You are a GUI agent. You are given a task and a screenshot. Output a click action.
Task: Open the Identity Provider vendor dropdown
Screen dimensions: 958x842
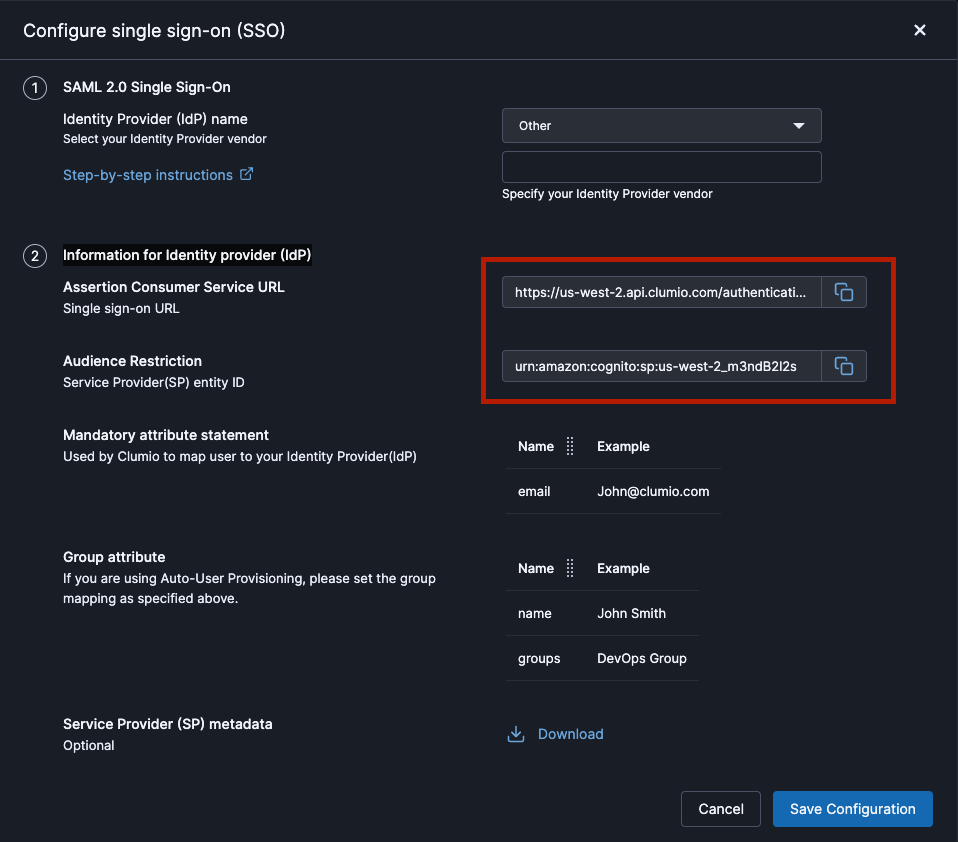[x=661, y=125]
